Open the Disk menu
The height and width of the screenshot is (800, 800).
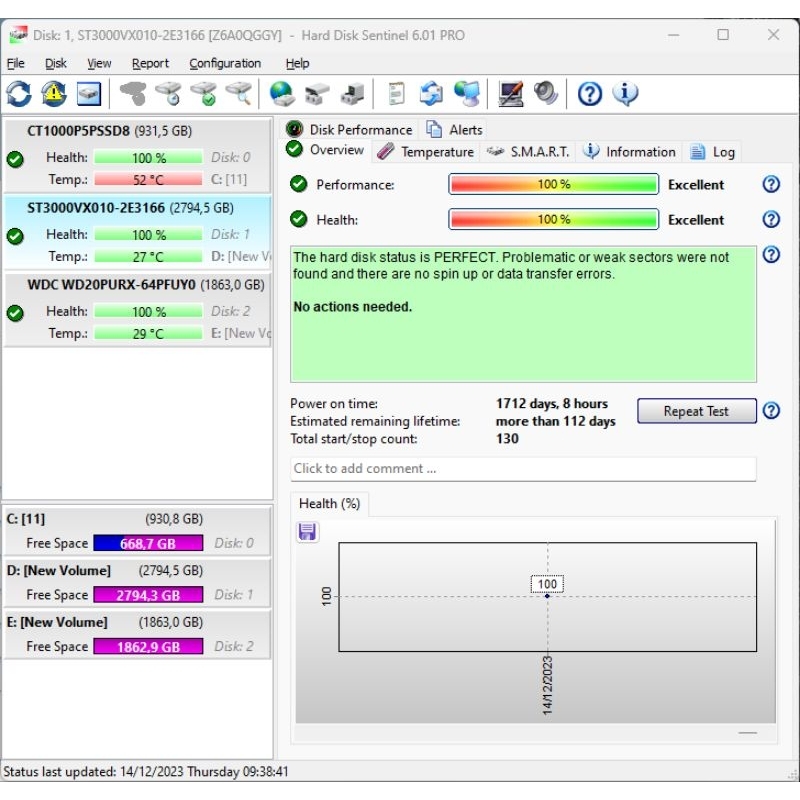[56, 63]
